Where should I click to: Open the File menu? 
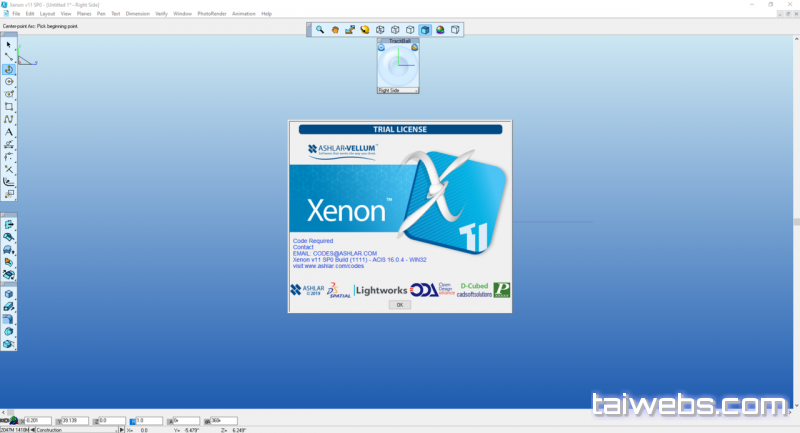16,14
